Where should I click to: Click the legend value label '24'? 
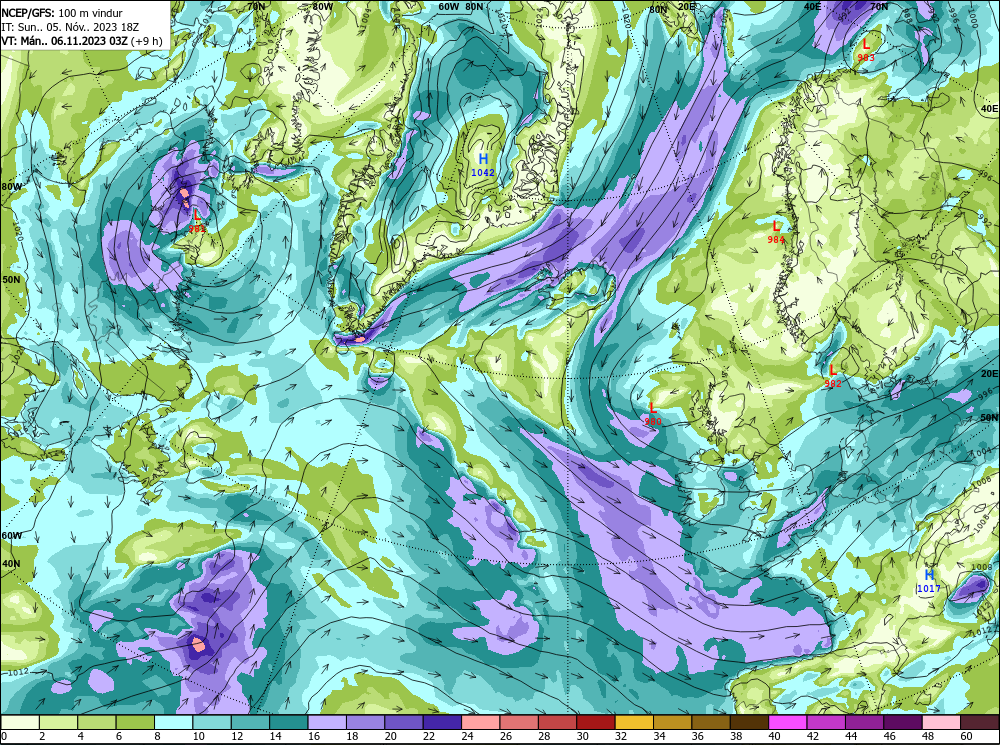tap(467, 737)
